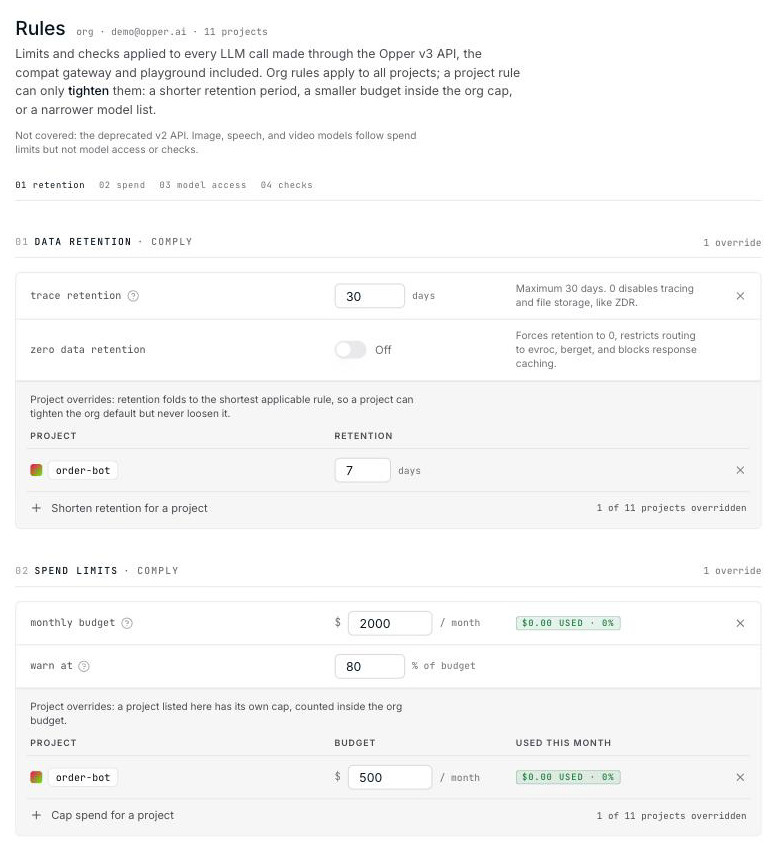This screenshot has width=780, height=850.
Task: Click 'Off' label next to ZDR switch
Action: pyautogui.click(x=383, y=350)
